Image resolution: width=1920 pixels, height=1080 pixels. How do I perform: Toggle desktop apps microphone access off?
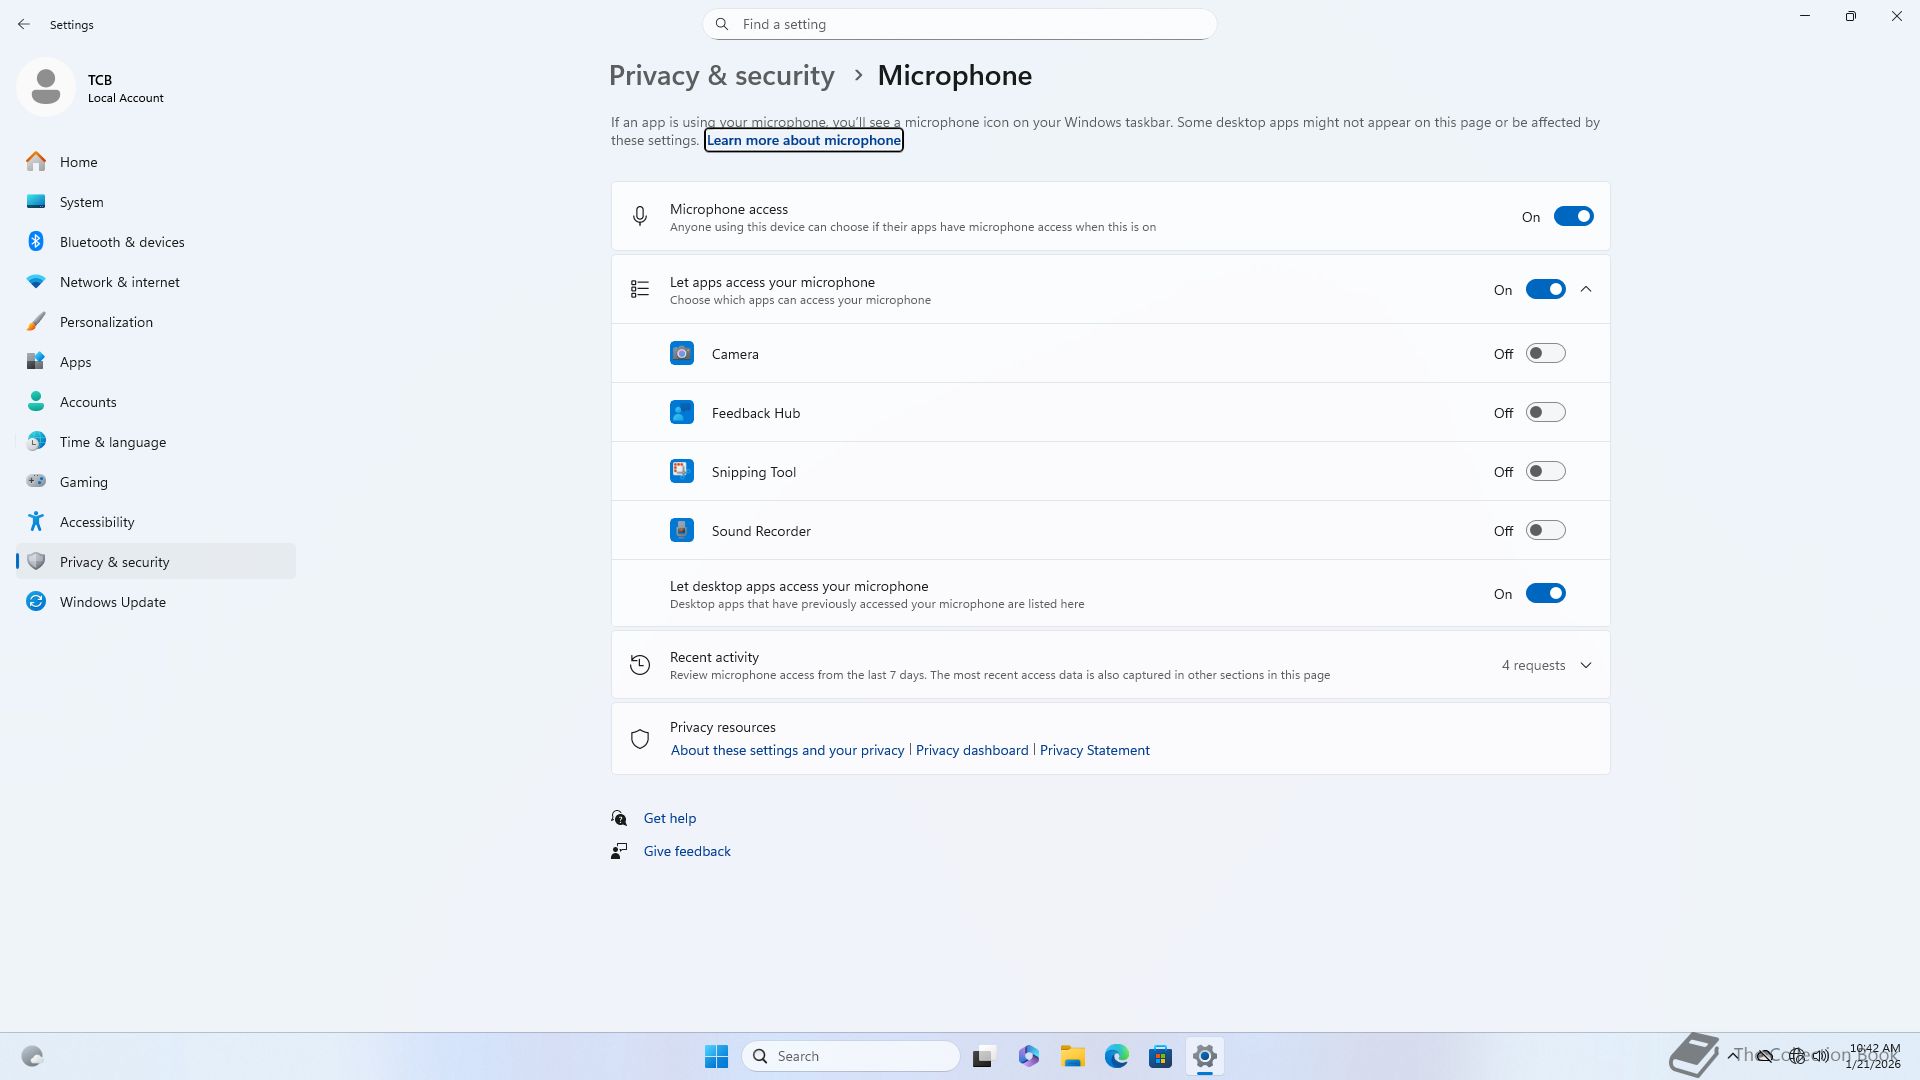point(1544,594)
